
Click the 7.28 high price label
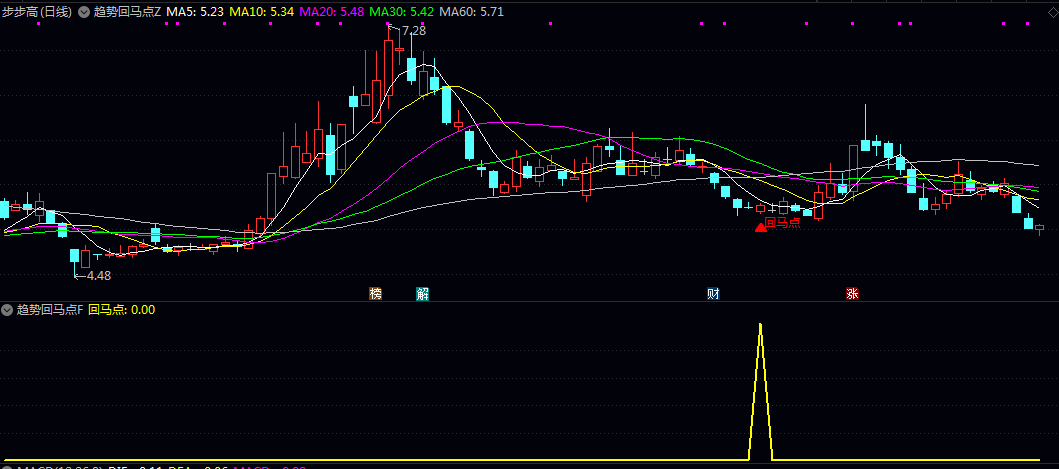coord(414,31)
